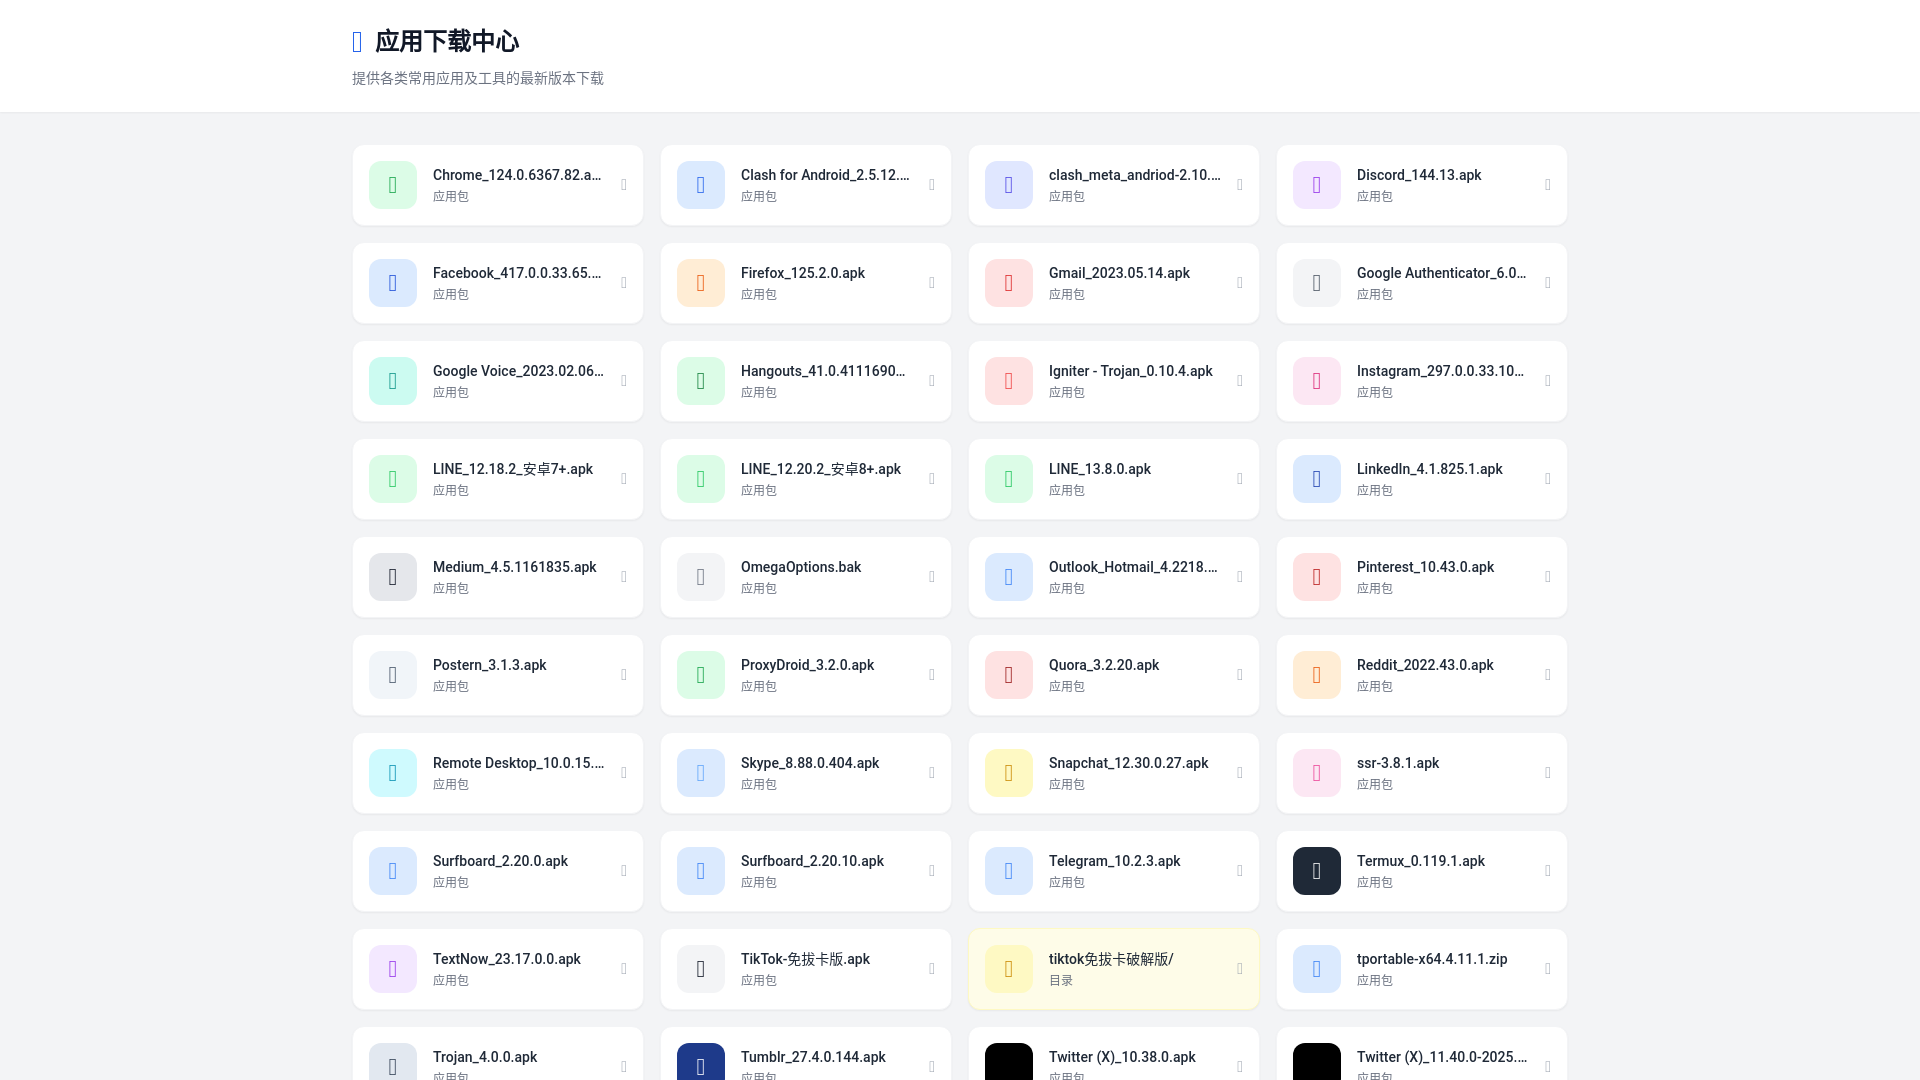Click the teal Google Voice icon

pos(393,381)
